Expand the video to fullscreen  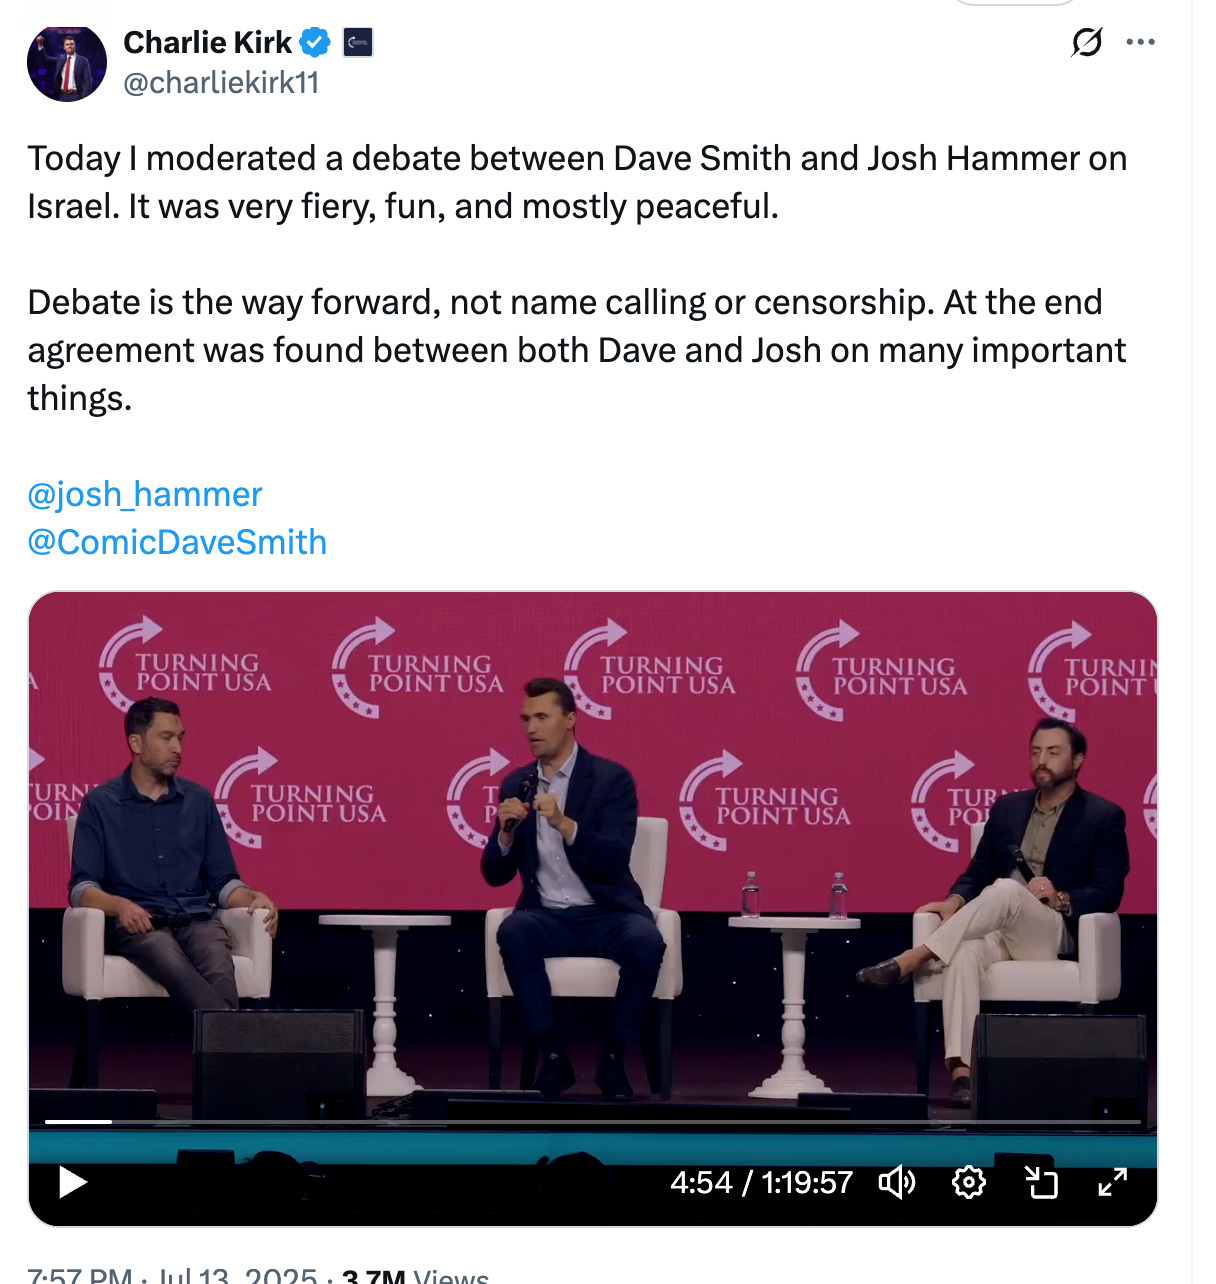(1113, 1182)
